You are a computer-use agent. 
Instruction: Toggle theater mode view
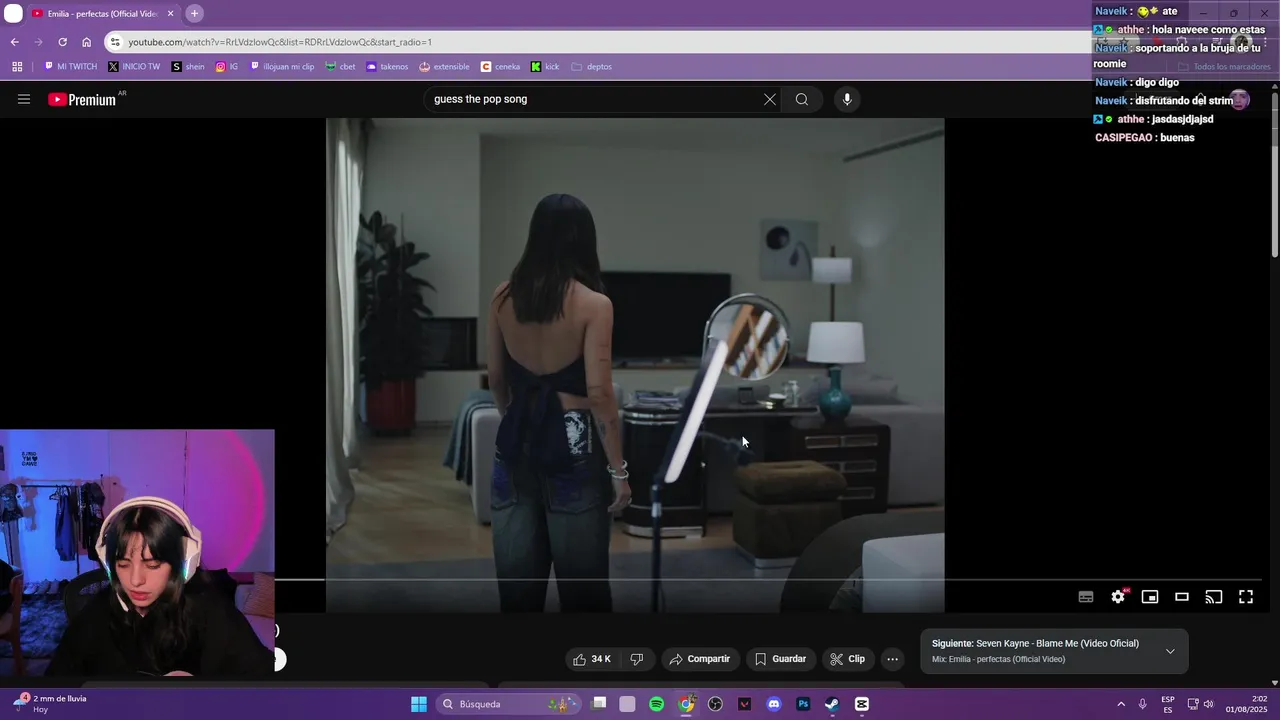pyautogui.click(x=1182, y=597)
